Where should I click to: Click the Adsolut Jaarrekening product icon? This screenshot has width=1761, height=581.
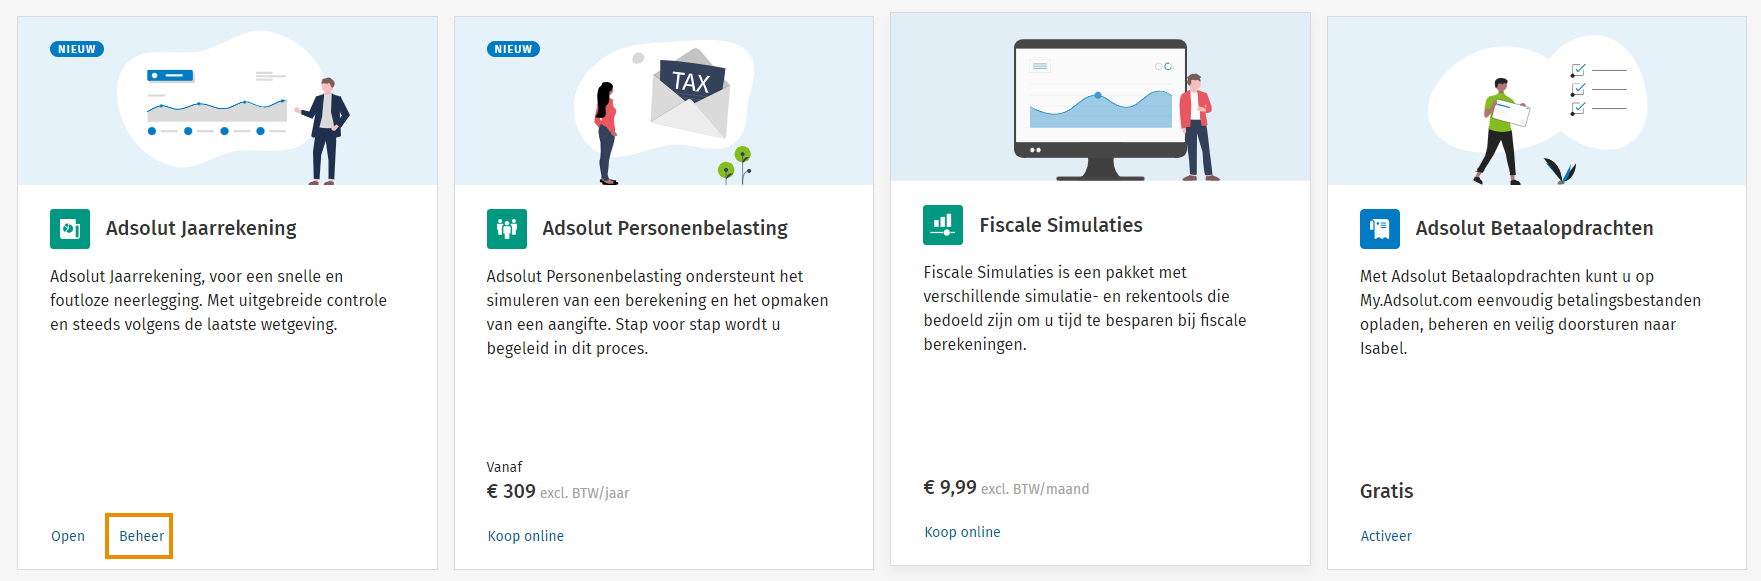click(68, 228)
